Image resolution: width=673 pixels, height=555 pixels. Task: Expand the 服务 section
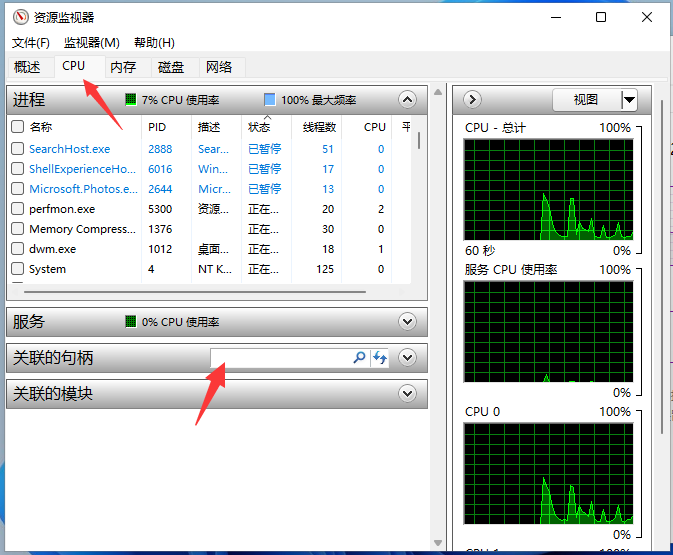(406, 322)
